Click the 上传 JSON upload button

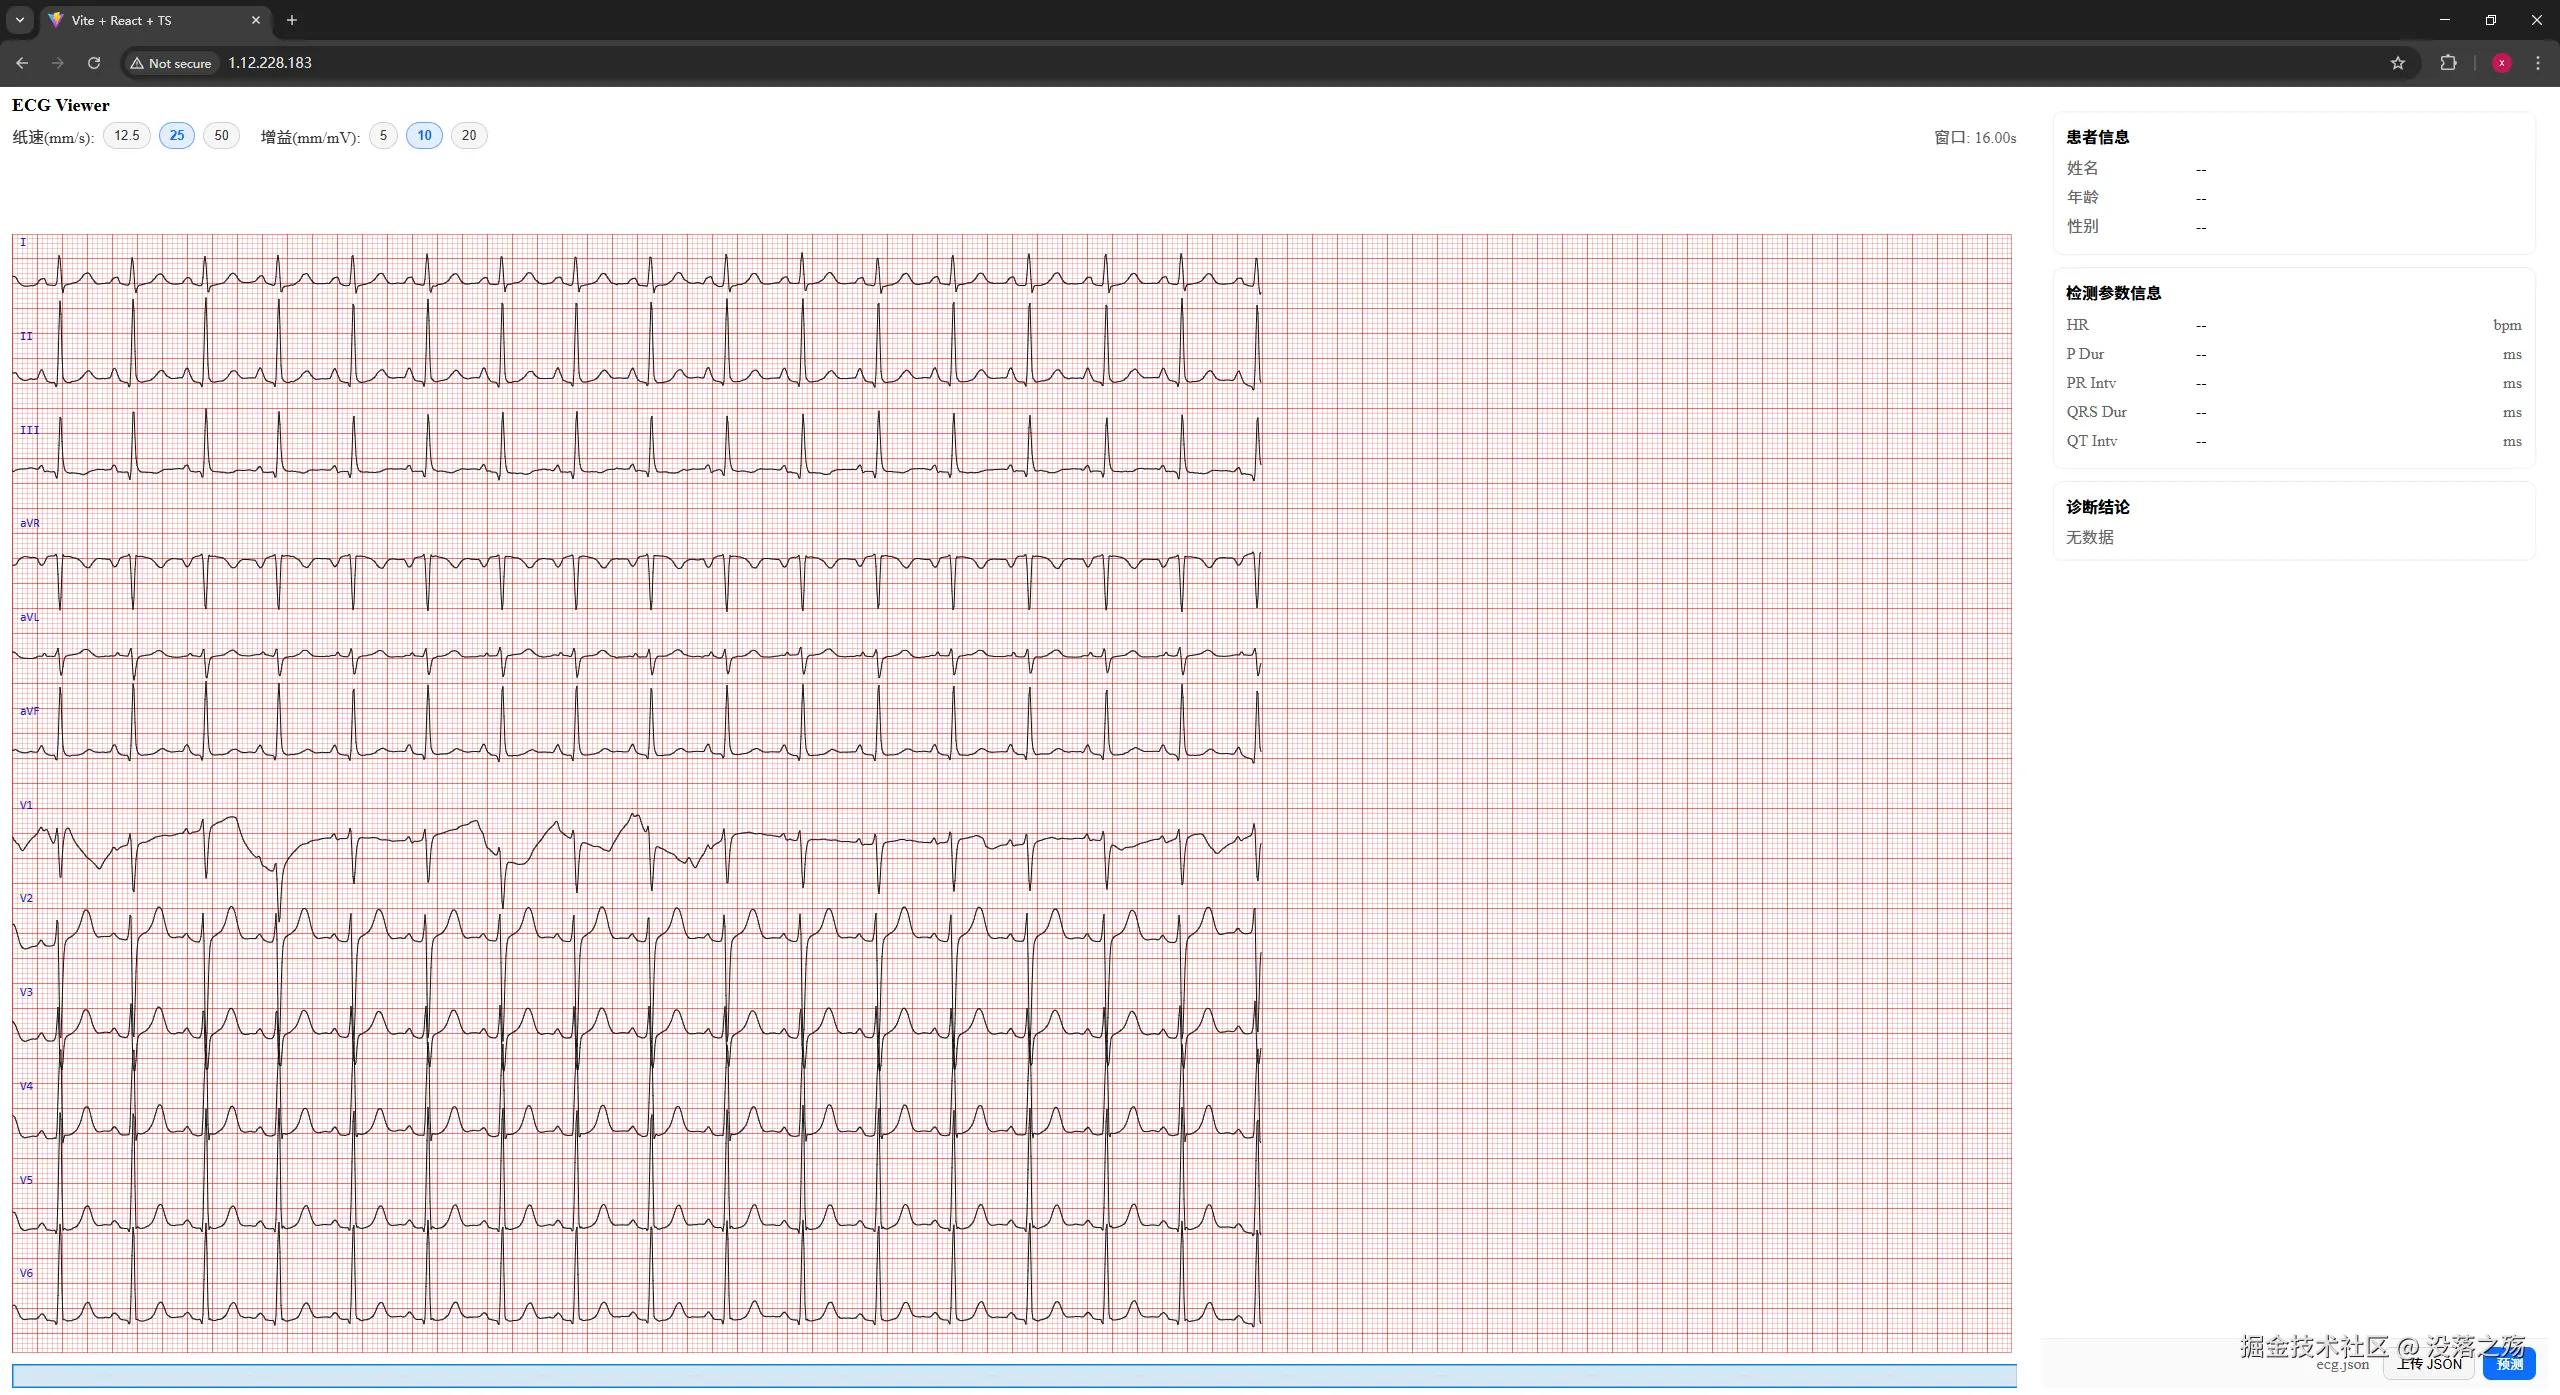[x=2429, y=1365]
